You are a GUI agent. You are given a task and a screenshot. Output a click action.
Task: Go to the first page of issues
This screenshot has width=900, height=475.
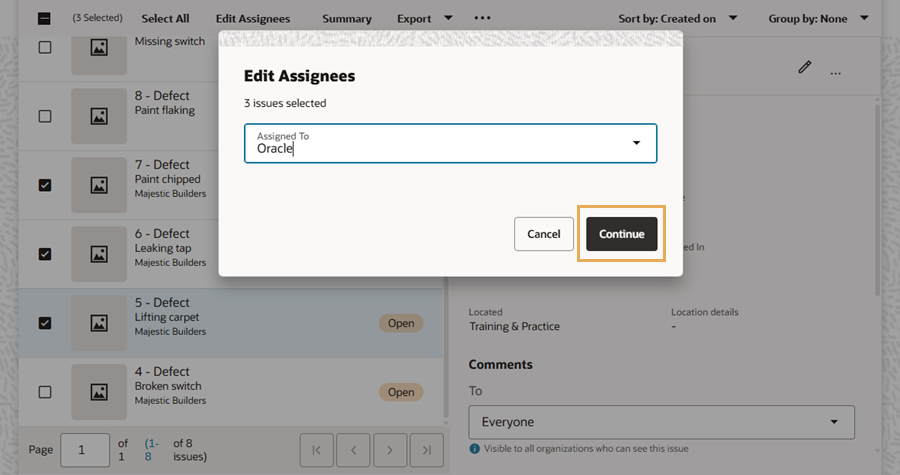(x=316, y=450)
